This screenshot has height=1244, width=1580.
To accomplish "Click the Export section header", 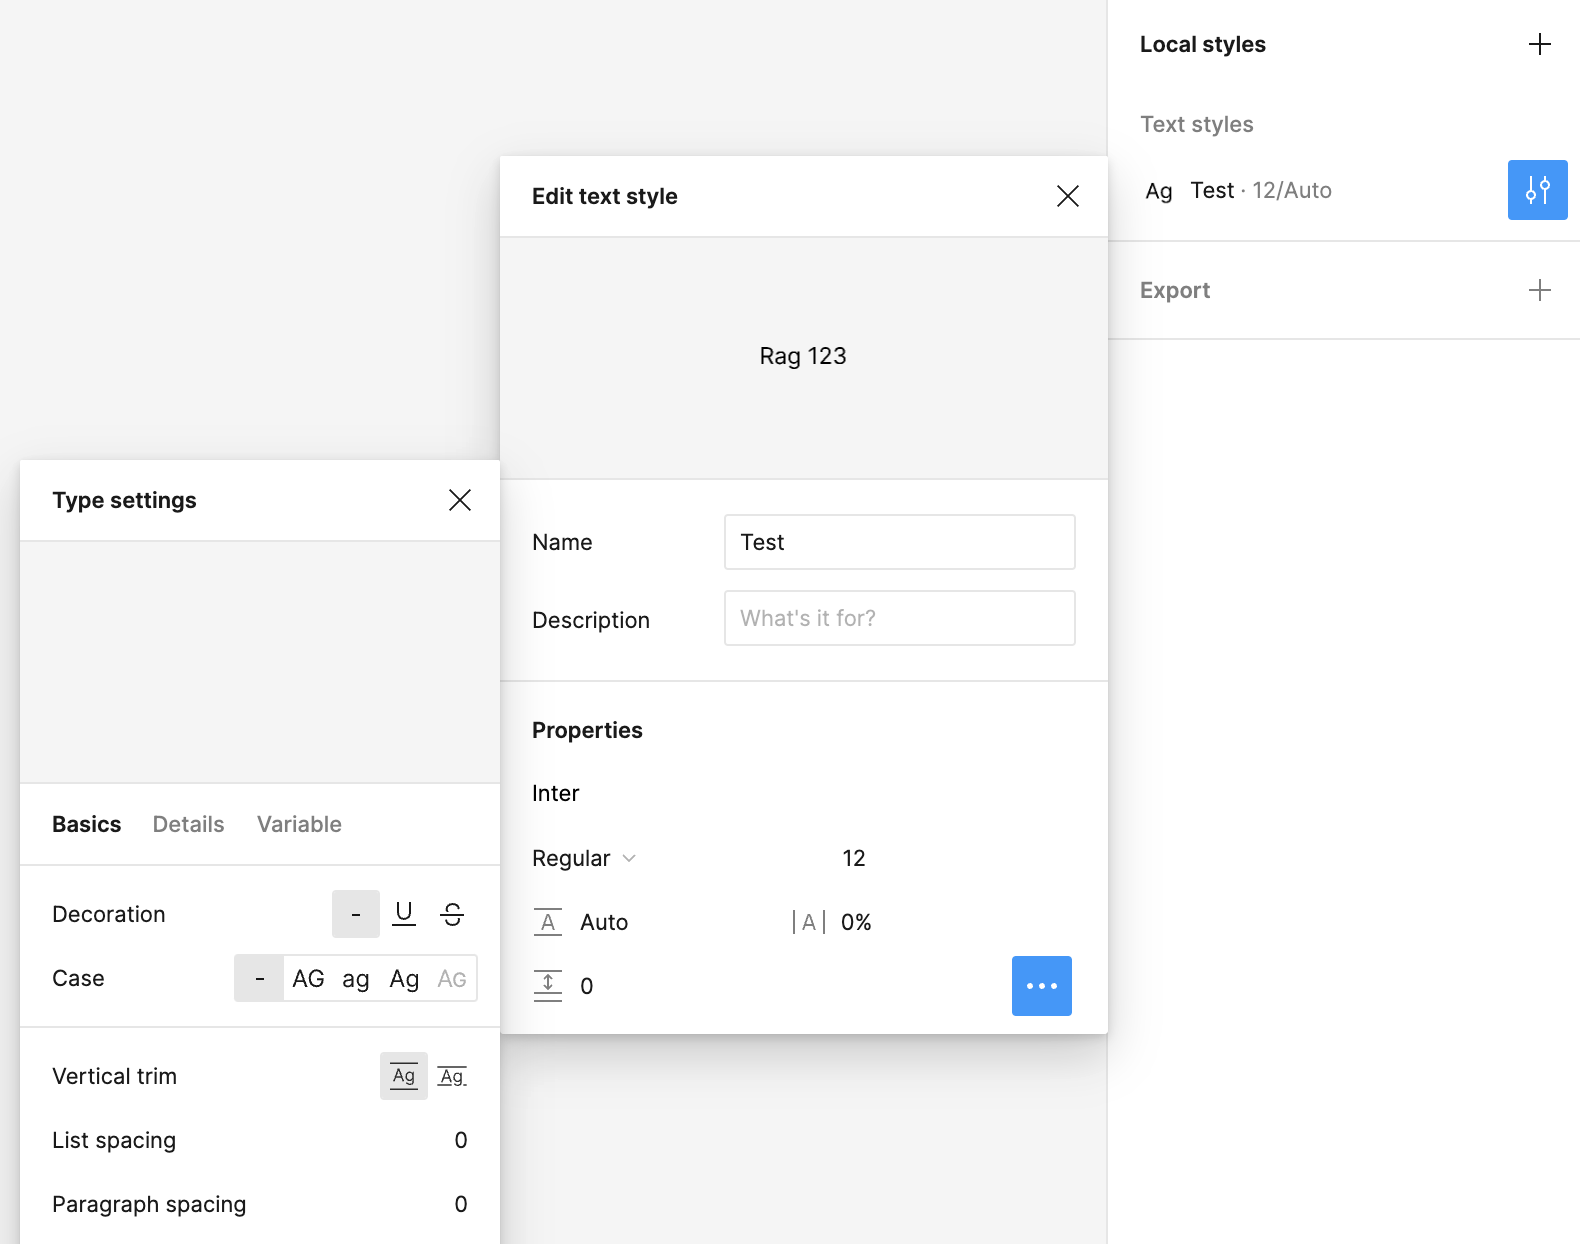I will click(1175, 290).
